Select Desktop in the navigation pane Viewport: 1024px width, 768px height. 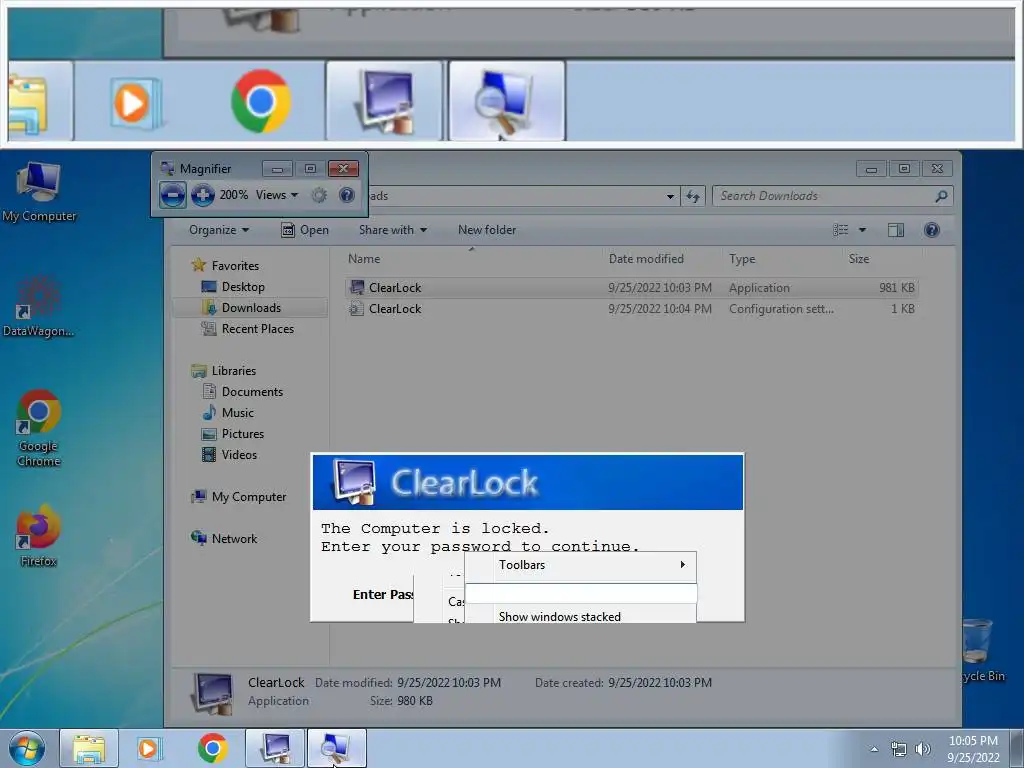[x=233, y=287]
